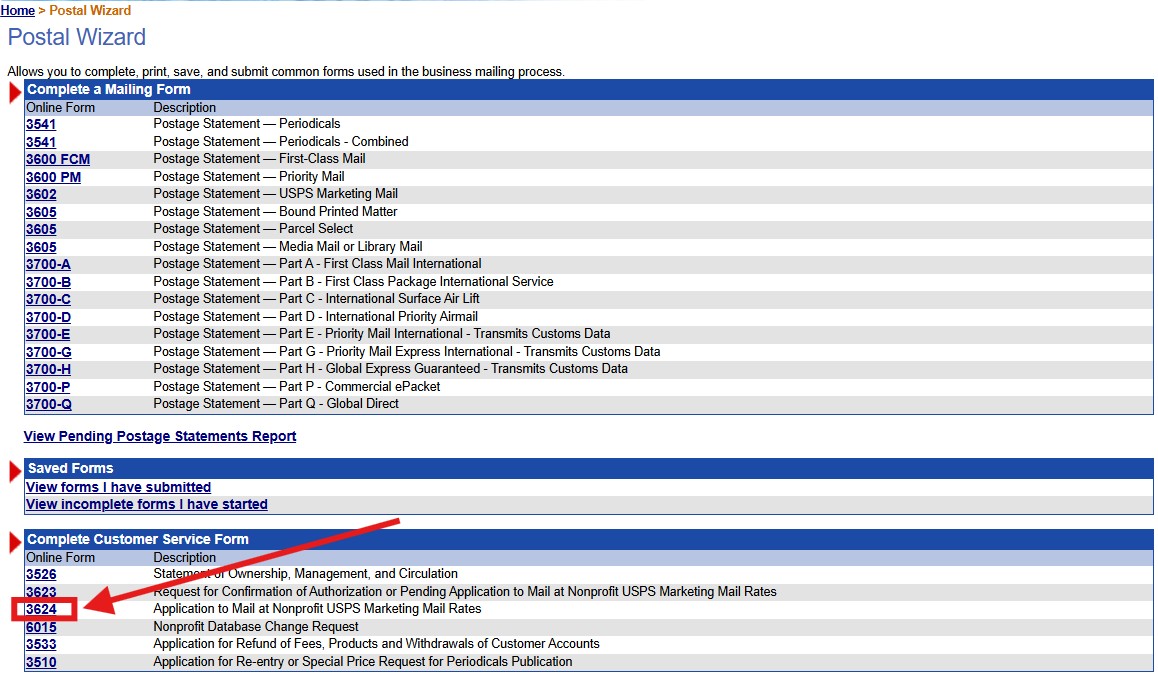Open form 6015 Nonprofit Database Change Request
Image resolution: width=1158 pixels, height=674 pixels.
coord(41,627)
